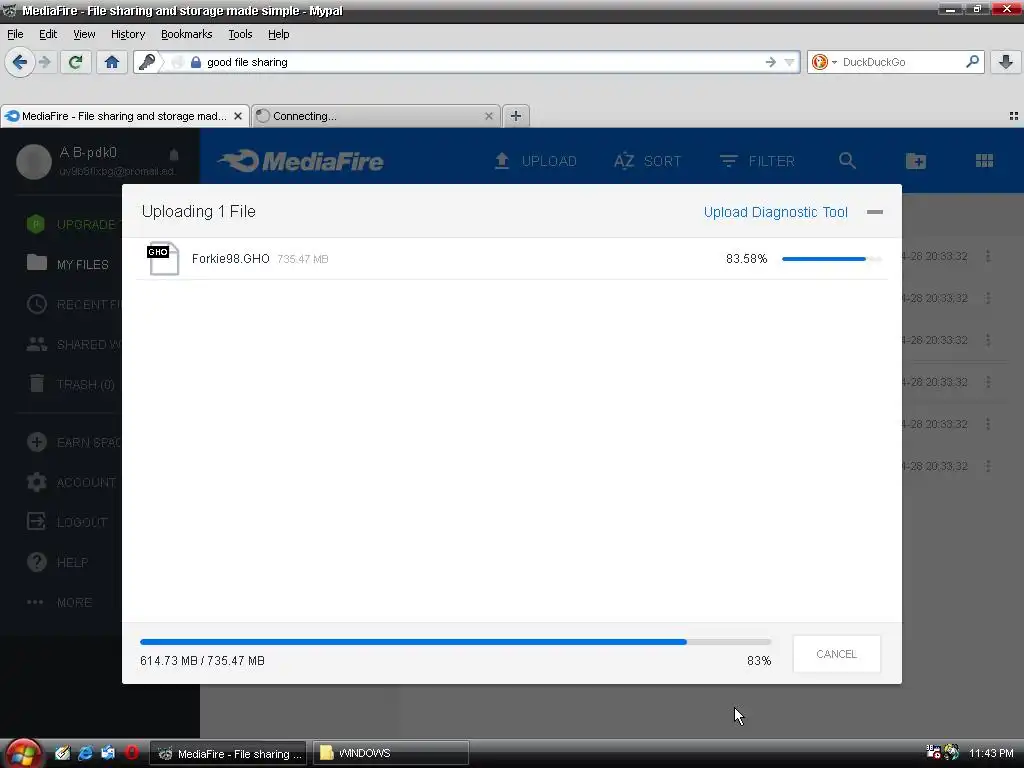Reload the current page
This screenshot has width=1024, height=768.
click(x=75, y=62)
